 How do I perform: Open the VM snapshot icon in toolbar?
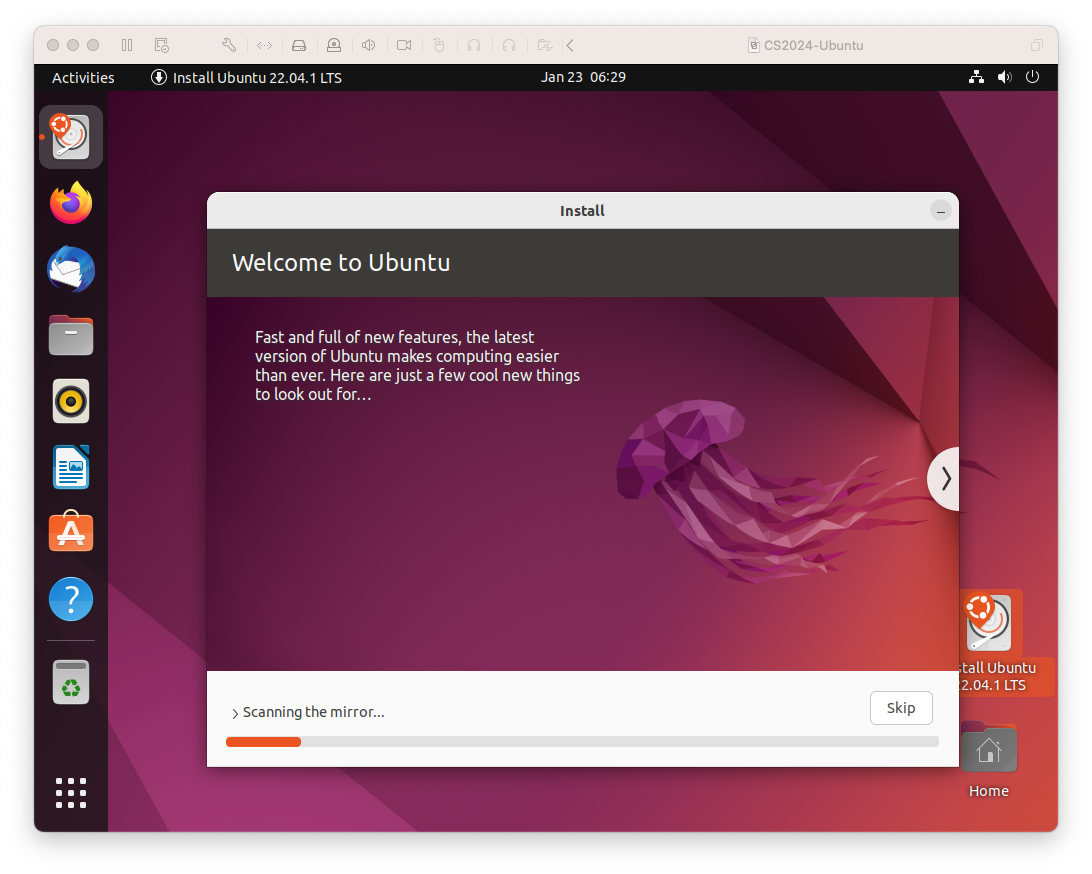(161, 45)
